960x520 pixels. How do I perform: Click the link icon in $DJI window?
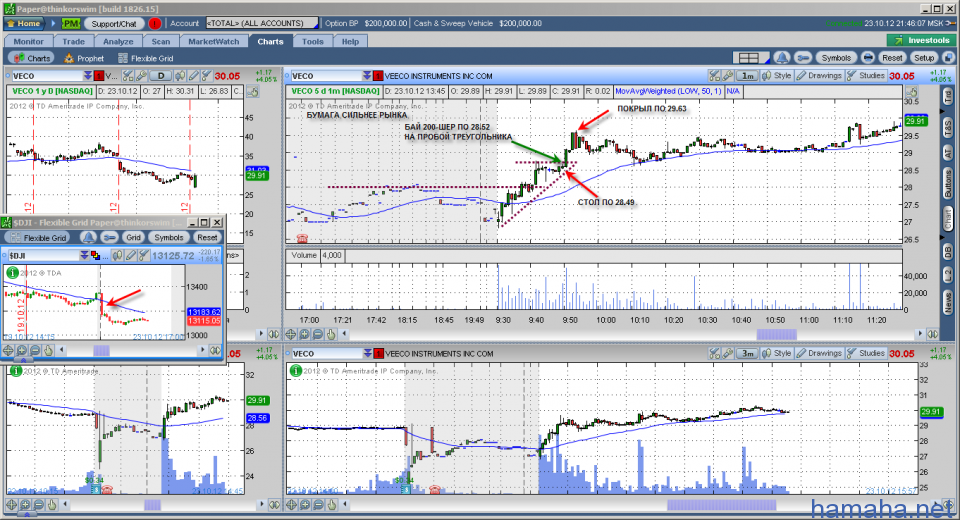(x=110, y=238)
